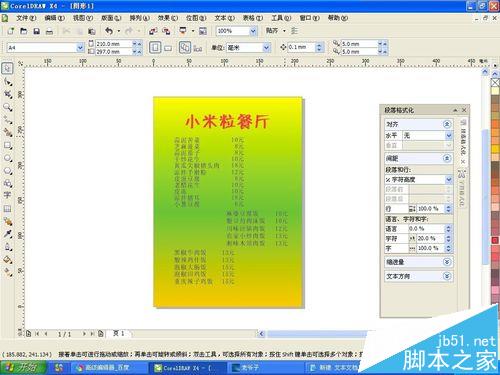The image size is (500, 375).
Task: Open the A4 paper size dropdown
Action: coord(80,48)
